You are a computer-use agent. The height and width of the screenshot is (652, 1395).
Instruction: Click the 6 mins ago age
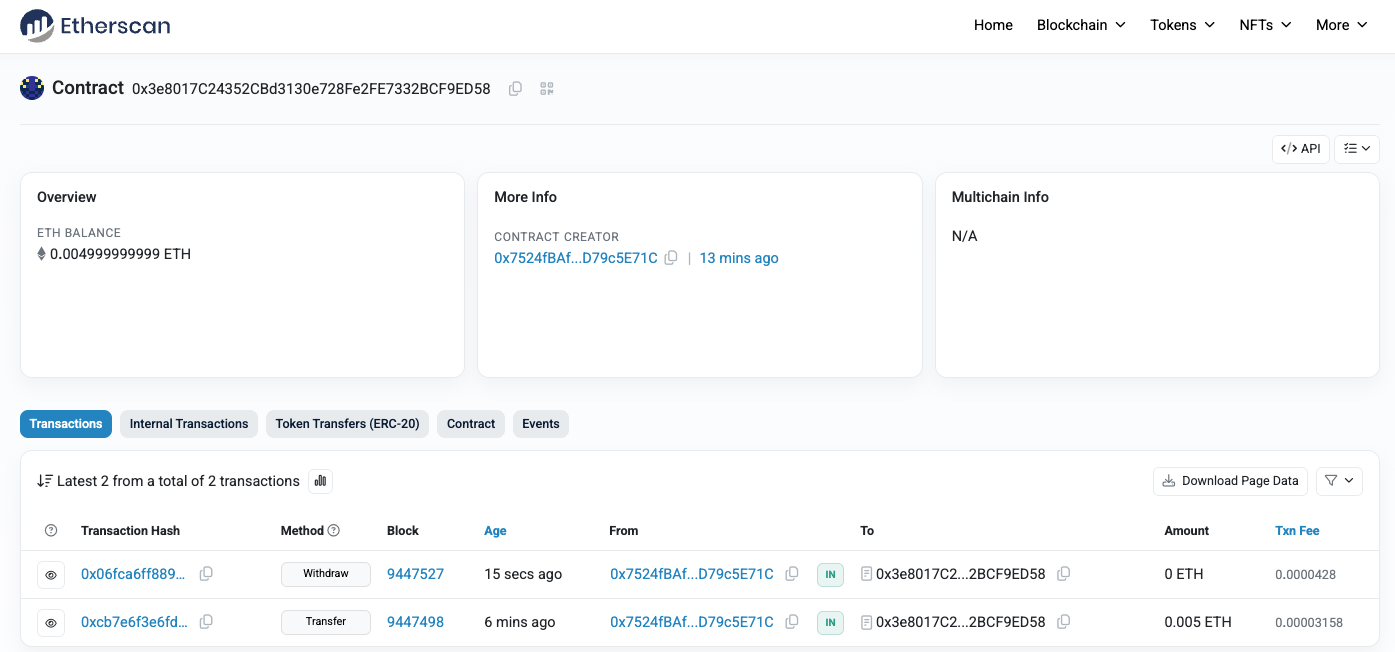click(519, 622)
